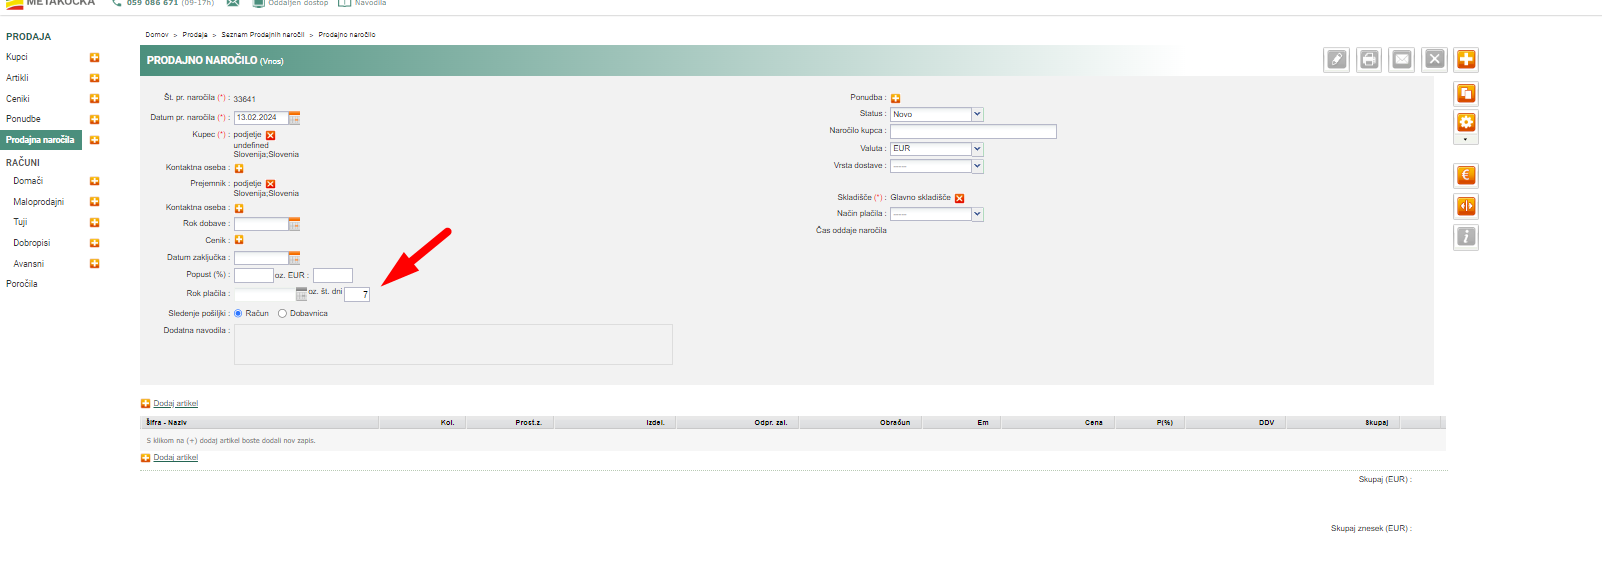1602x568 pixels.
Task: Click the Popust (%) input field
Action: click(x=254, y=275)
